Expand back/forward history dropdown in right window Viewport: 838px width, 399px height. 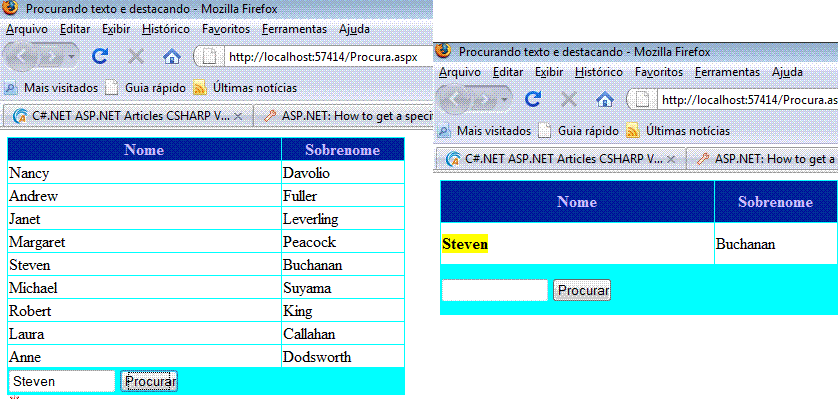tap(505, 99)
